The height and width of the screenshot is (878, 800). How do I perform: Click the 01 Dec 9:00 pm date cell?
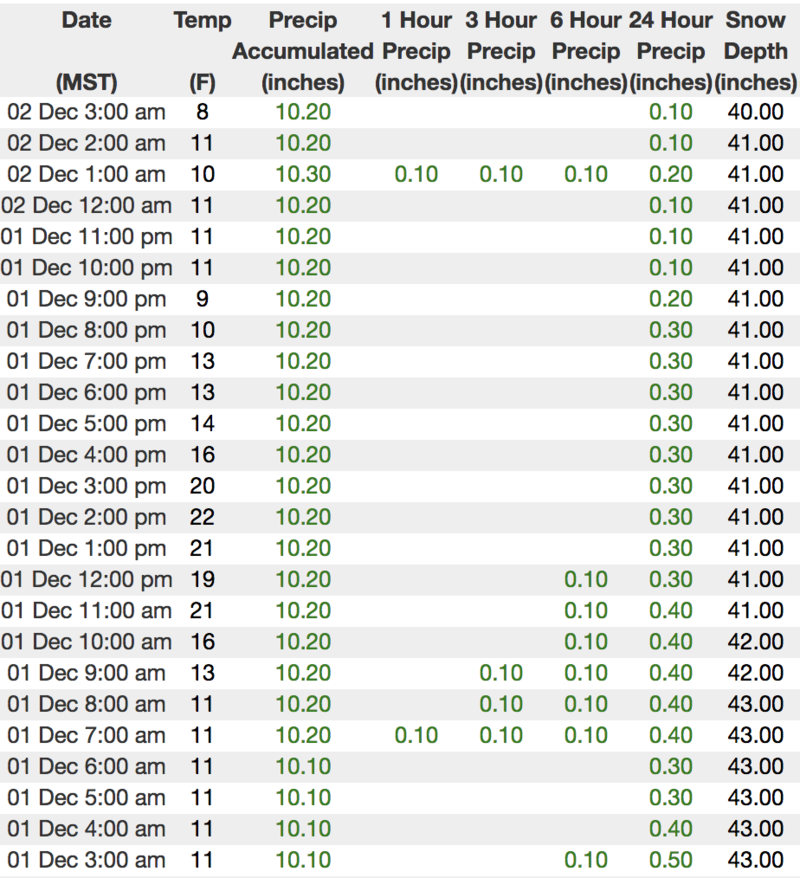pyautogui.click(x=86, y=299)
